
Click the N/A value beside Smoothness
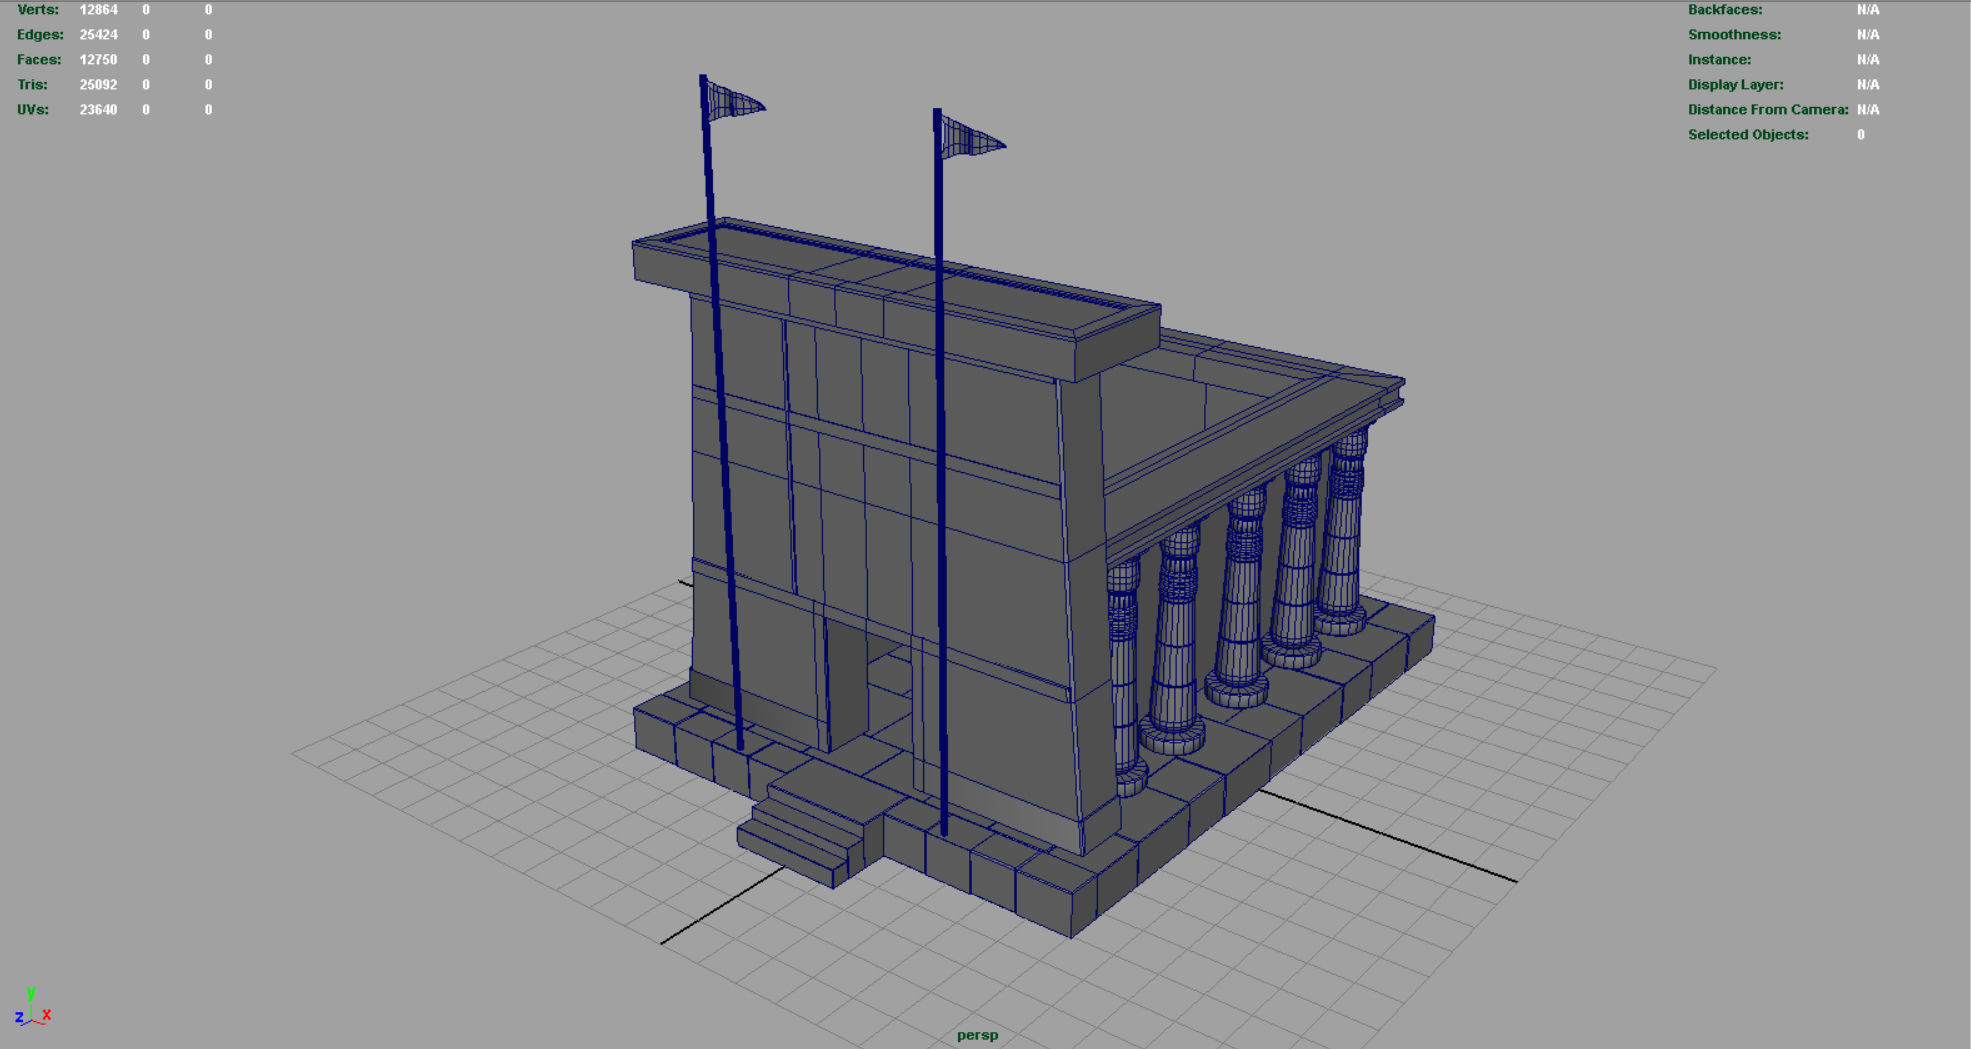tap(1868, 34)
